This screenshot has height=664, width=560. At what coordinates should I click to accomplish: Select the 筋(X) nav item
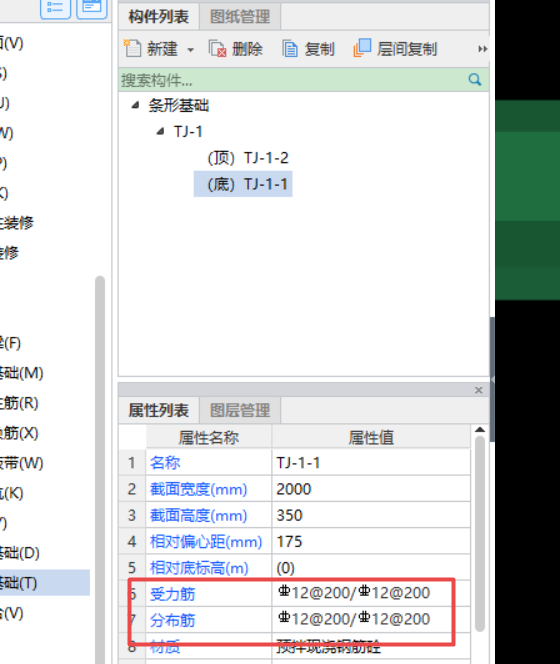[x=19, y=433]
